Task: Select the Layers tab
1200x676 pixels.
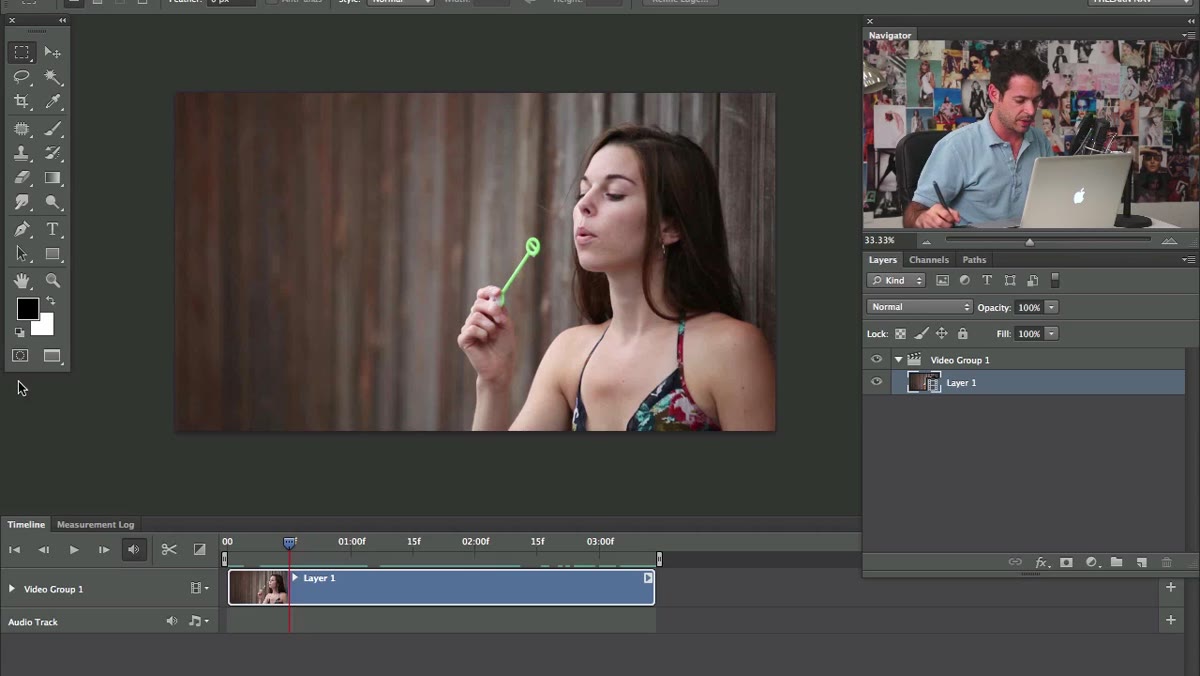Action: tap(883, 260)
